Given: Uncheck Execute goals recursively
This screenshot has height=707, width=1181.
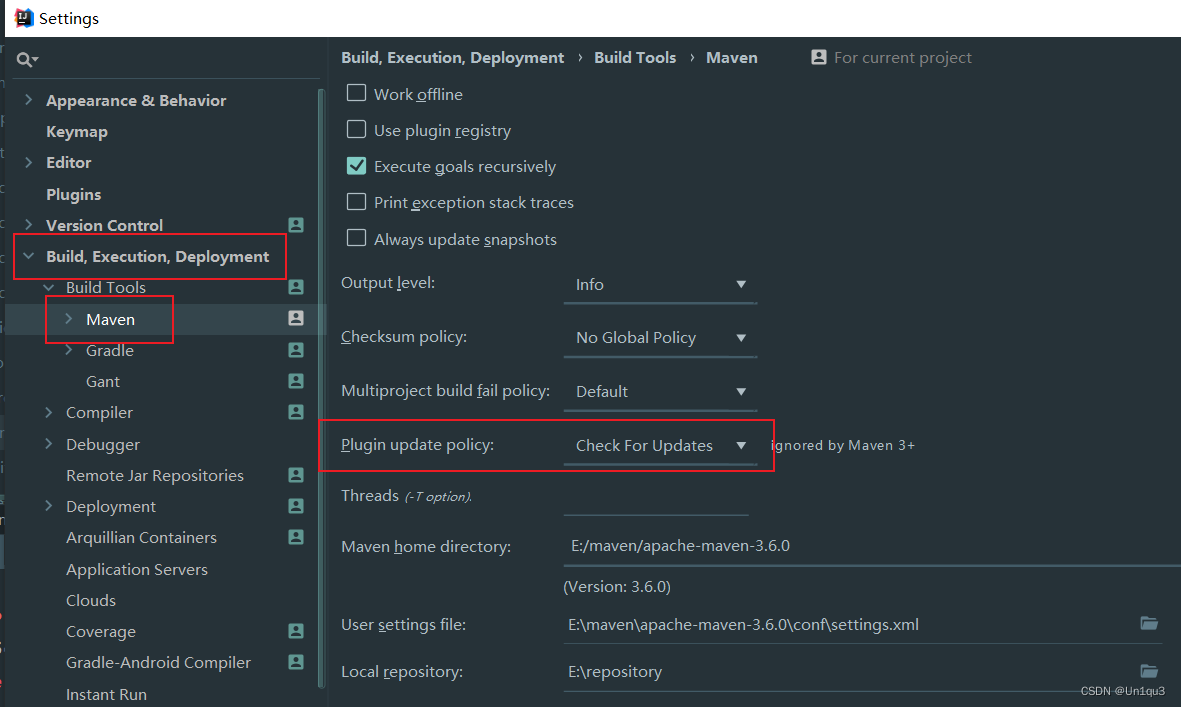Looking at the screenshot, I should coord(356,166).
